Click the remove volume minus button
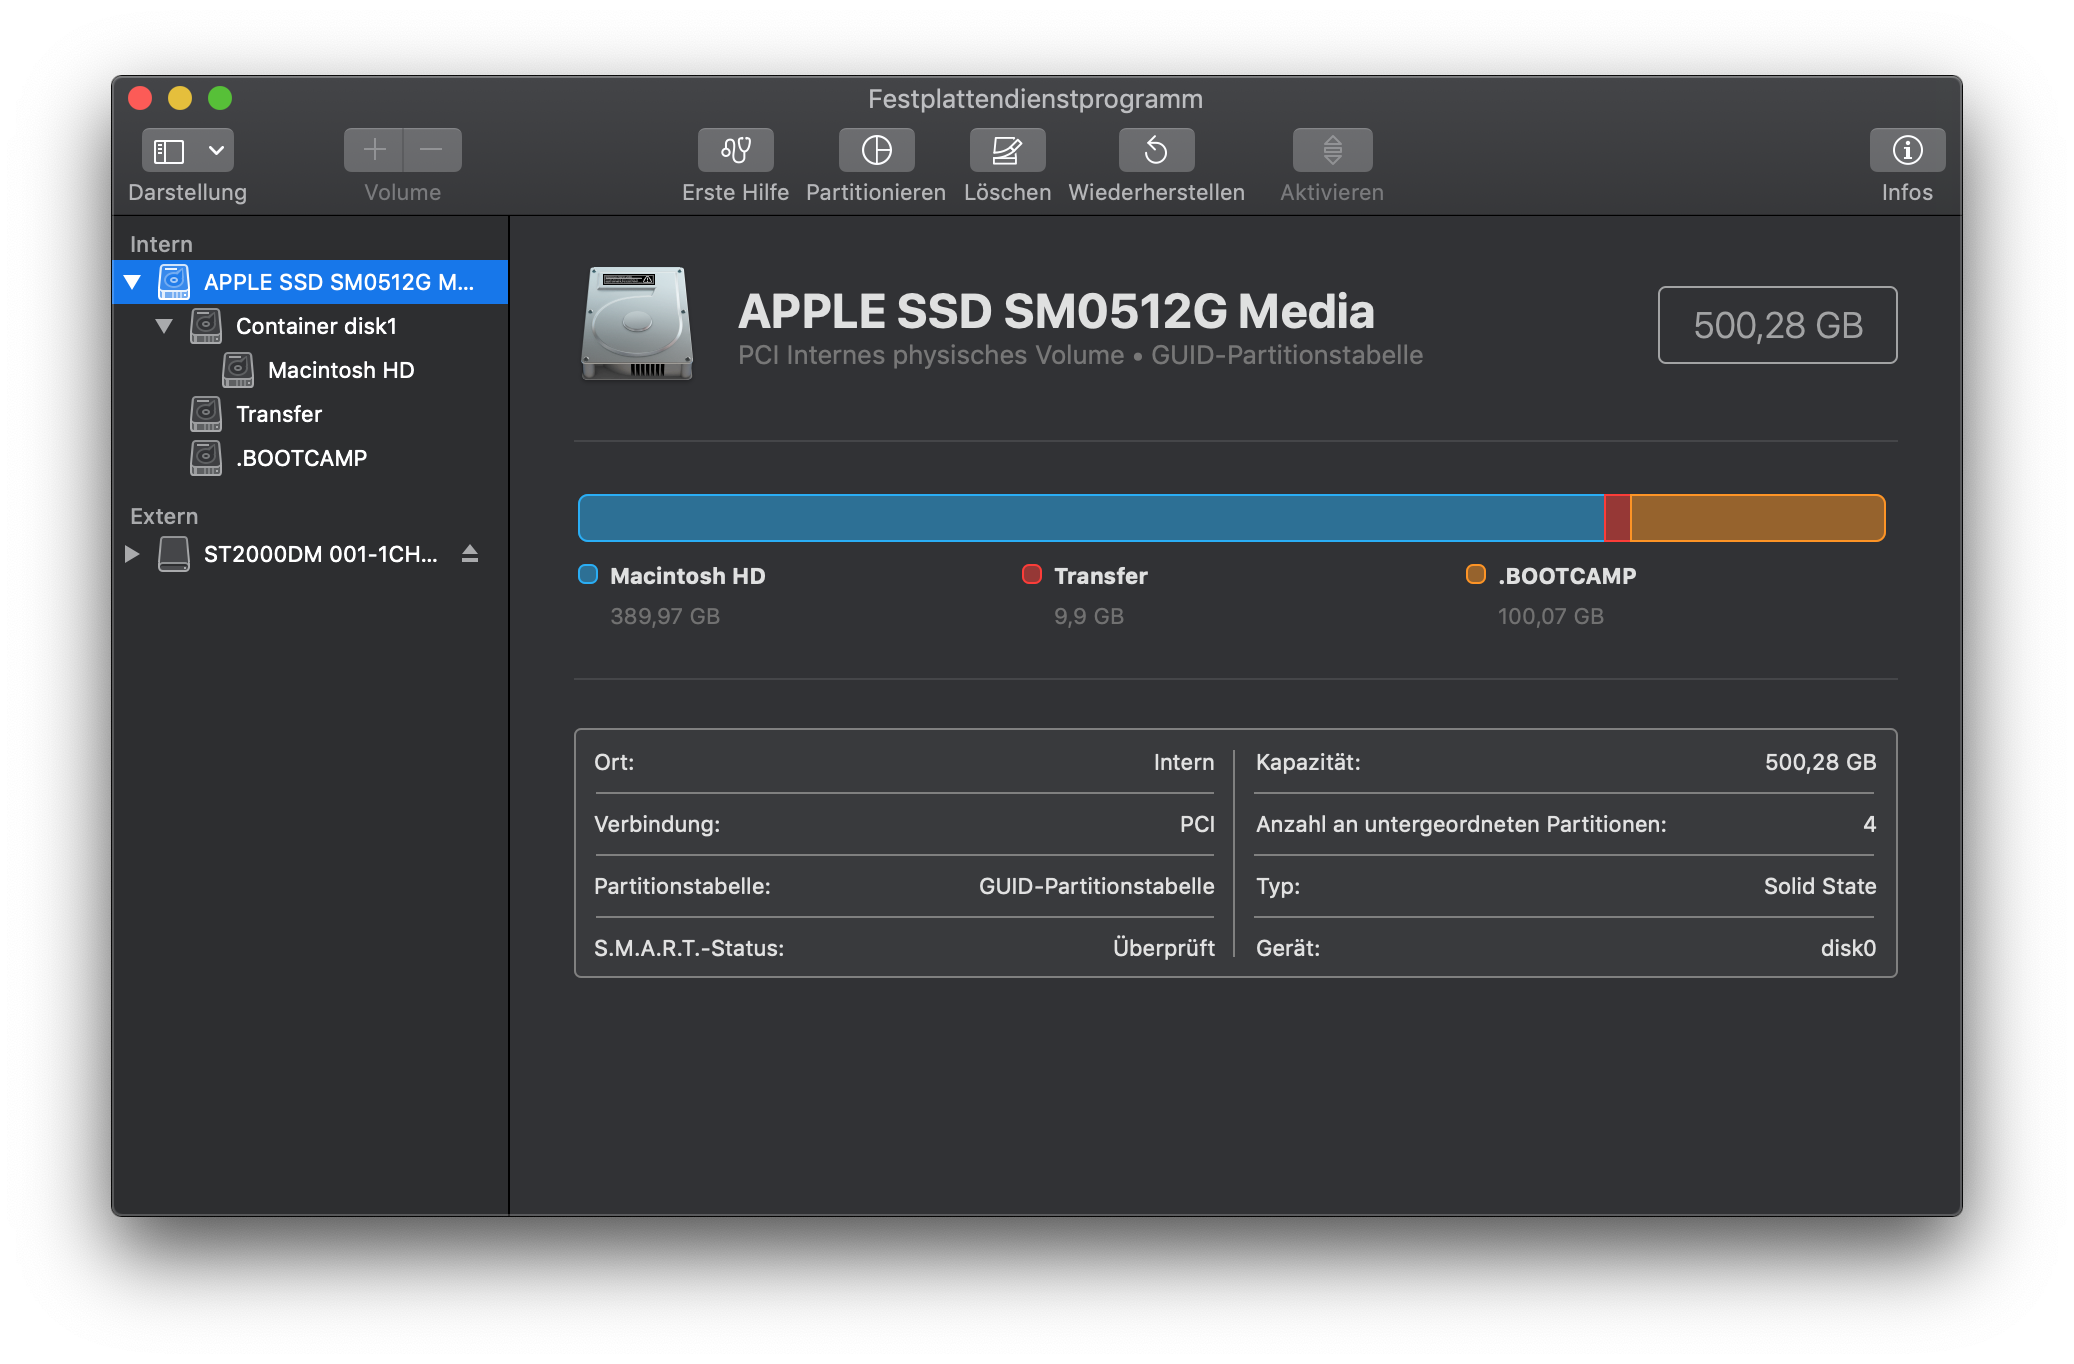This screenshot has width=2074, height=1364. [x=432, y=150]
